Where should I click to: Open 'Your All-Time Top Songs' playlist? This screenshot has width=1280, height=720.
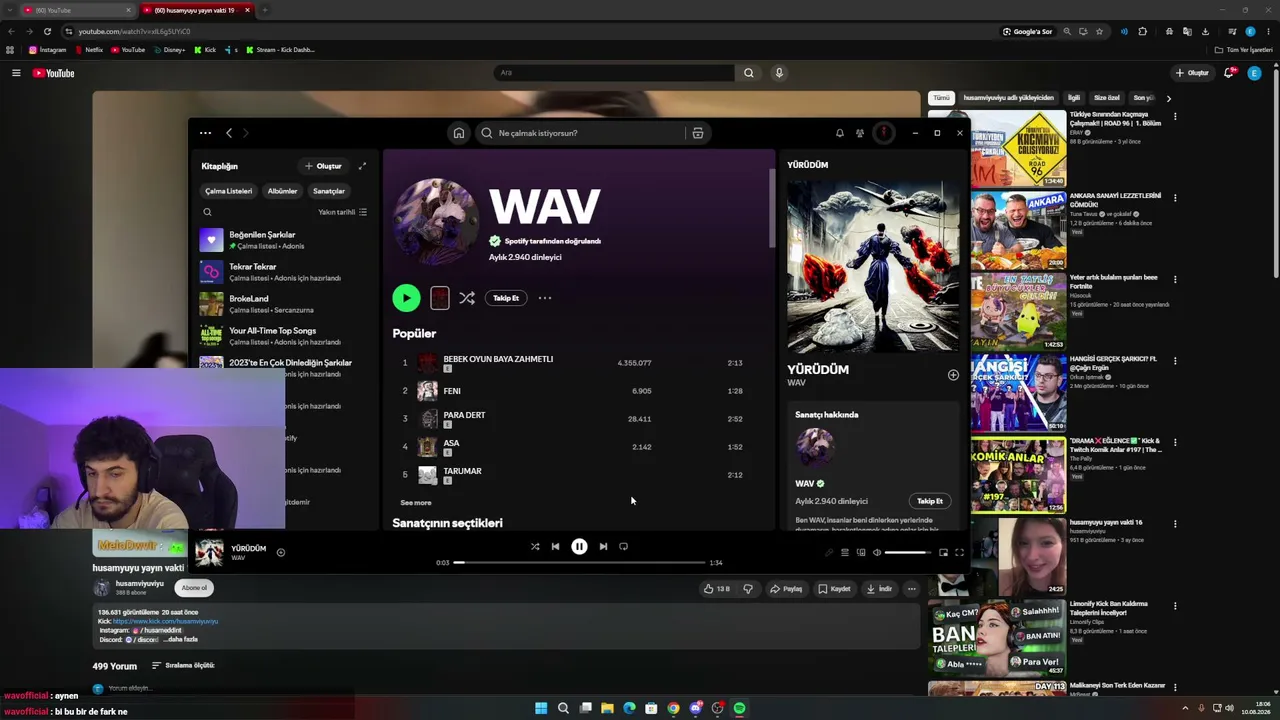[285, 336]
